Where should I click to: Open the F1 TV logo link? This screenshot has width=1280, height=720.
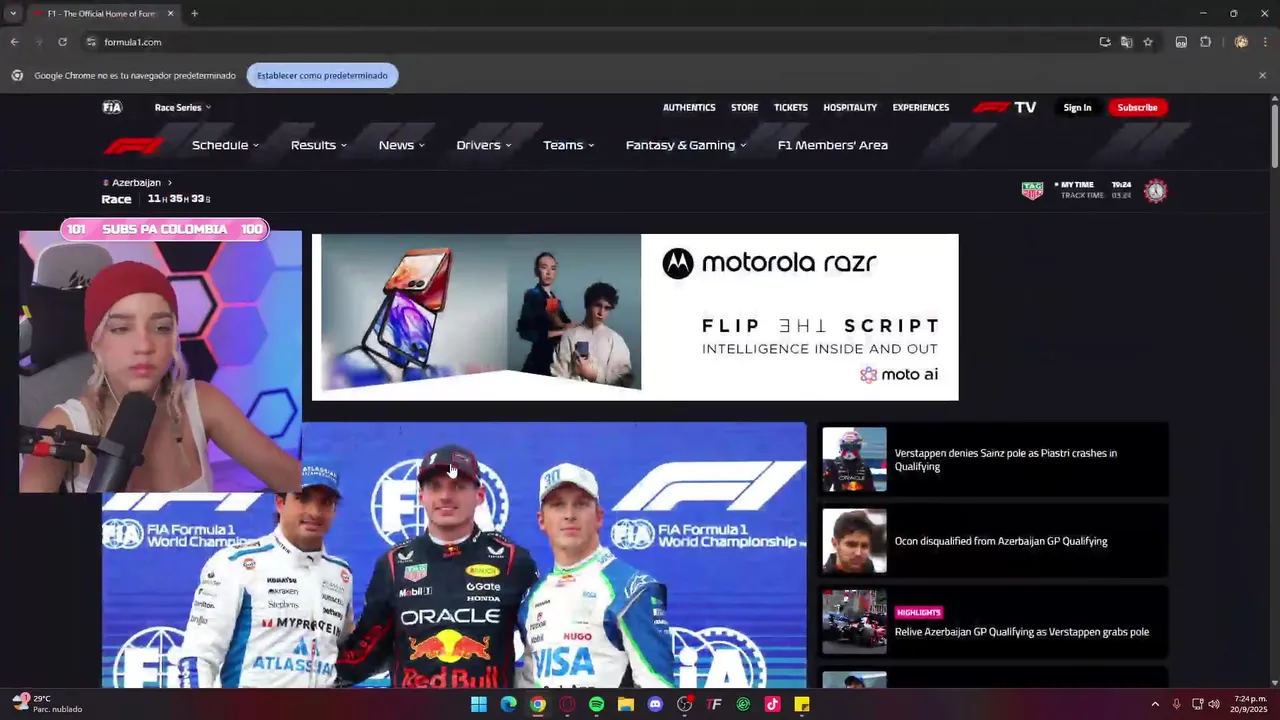[1005, 107]
